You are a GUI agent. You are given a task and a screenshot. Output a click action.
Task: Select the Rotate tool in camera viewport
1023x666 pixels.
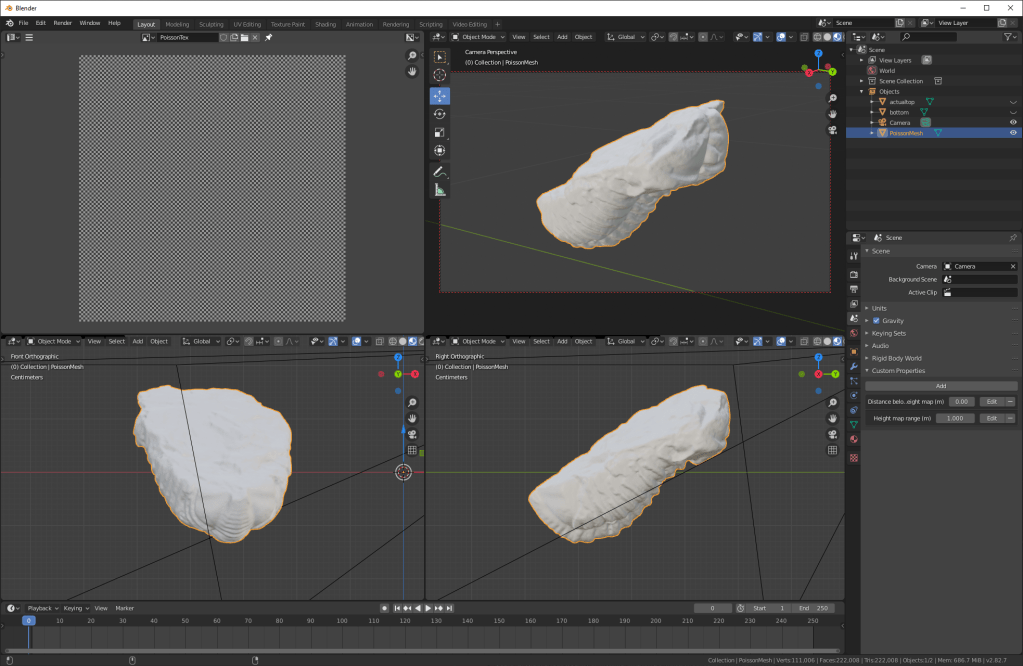(x=440, y=114)
